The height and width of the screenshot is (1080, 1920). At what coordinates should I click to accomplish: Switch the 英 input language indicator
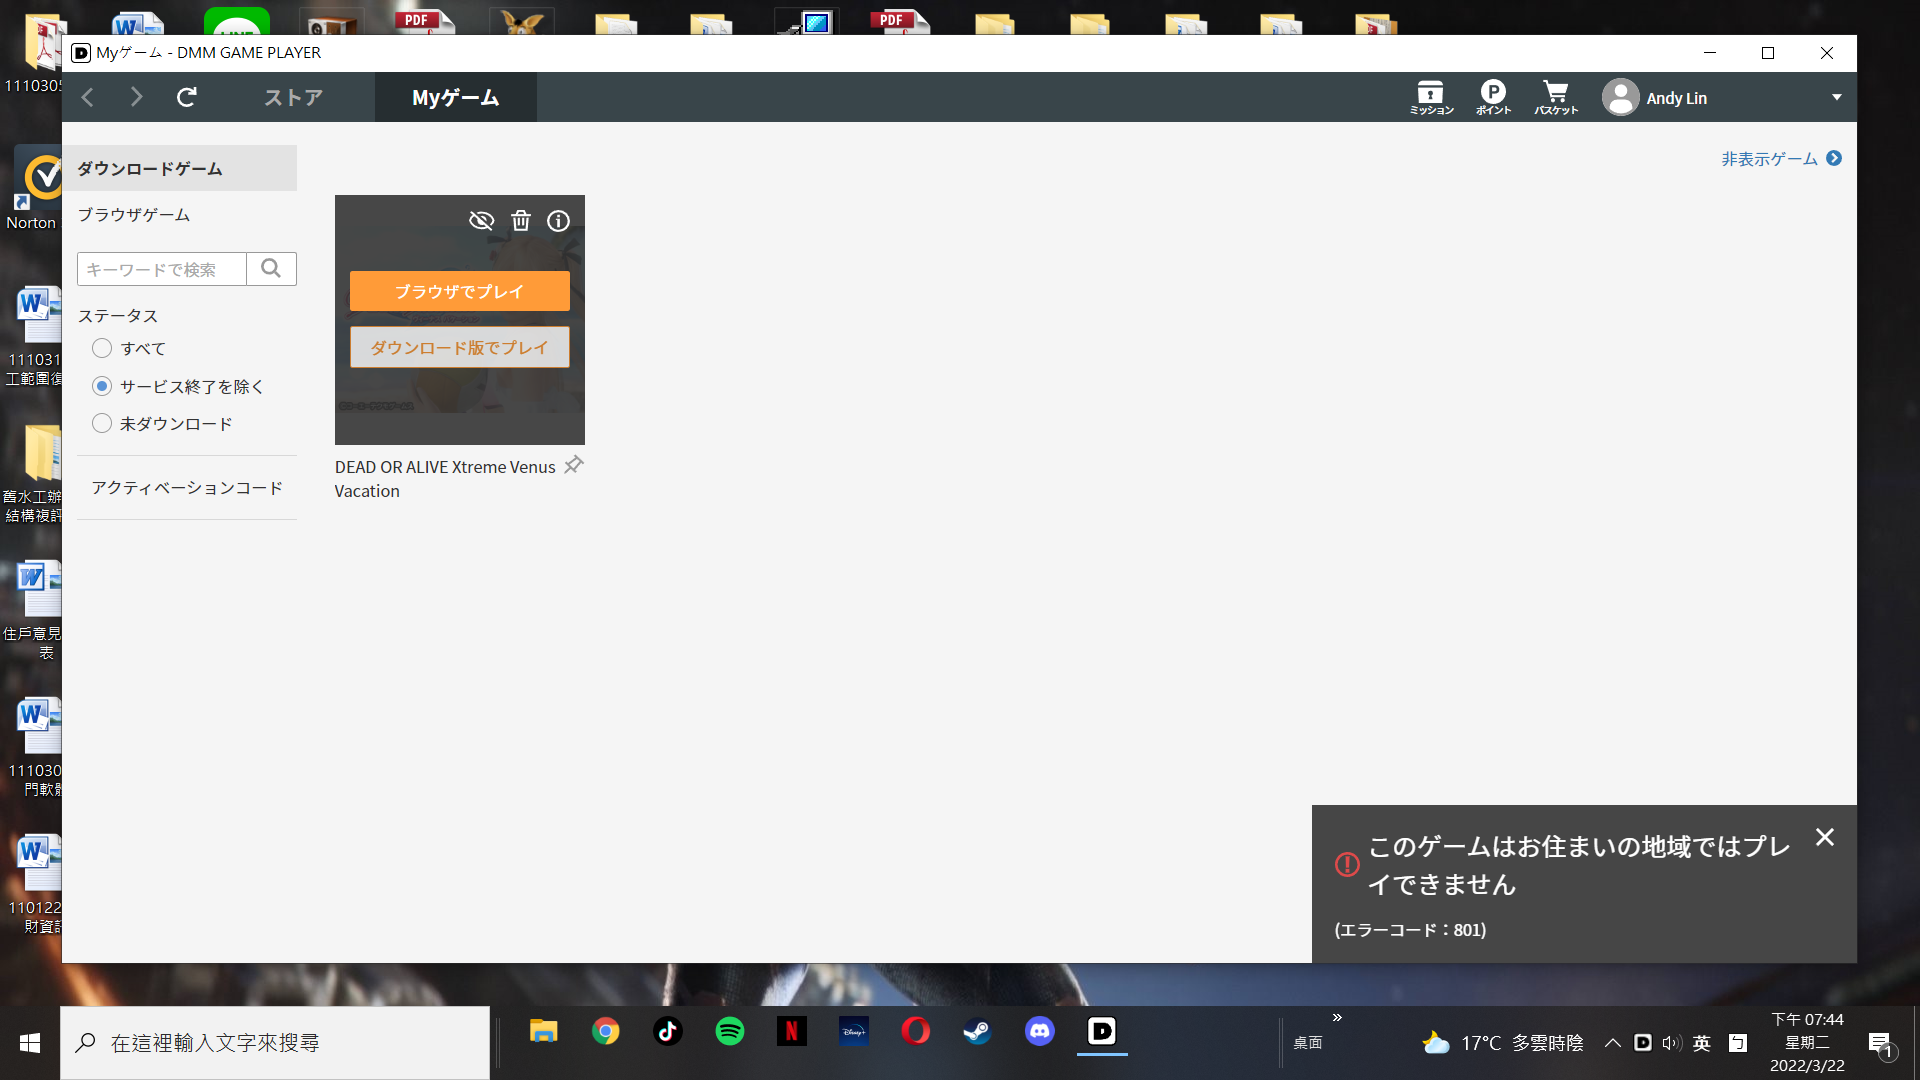coord(1702,1043)
